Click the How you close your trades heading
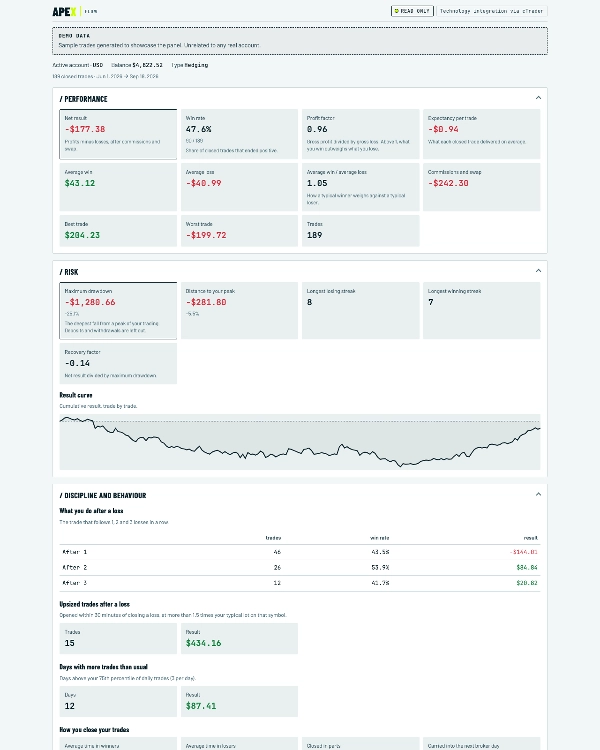600x750 pixels. pos(94,730)
